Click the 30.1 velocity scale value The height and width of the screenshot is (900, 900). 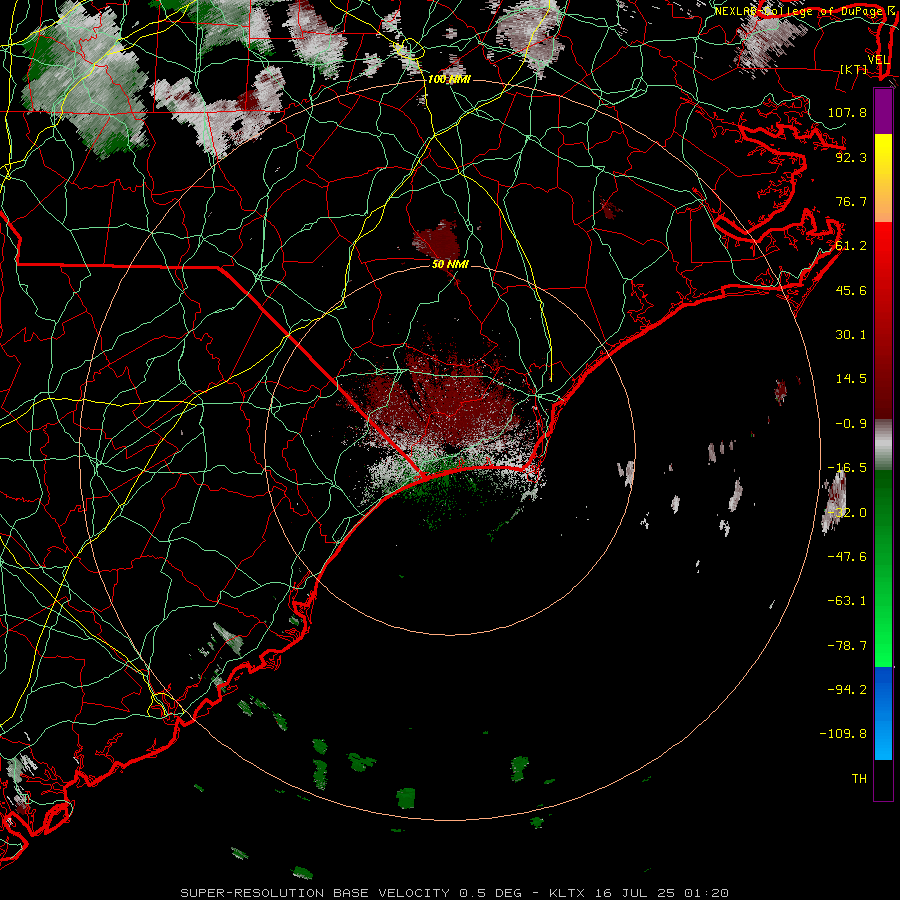click(851, 335)
